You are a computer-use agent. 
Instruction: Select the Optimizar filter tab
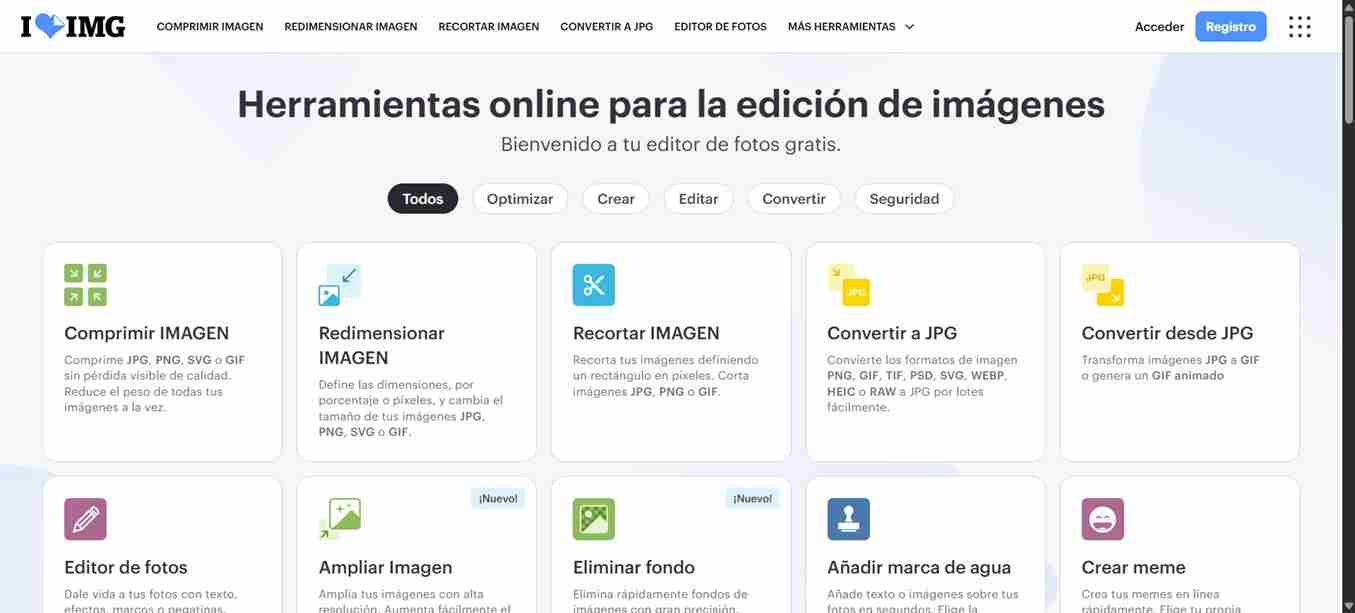point(520,199)
